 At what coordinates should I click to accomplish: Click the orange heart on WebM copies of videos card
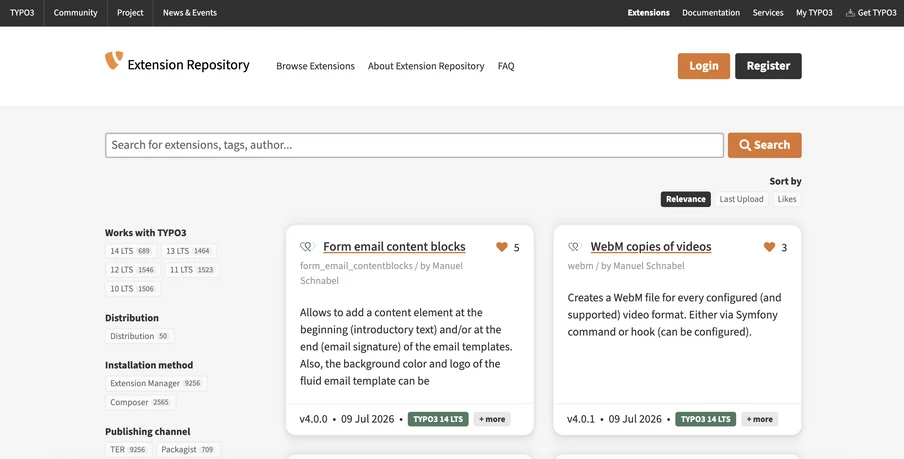(x=769, y=247)
